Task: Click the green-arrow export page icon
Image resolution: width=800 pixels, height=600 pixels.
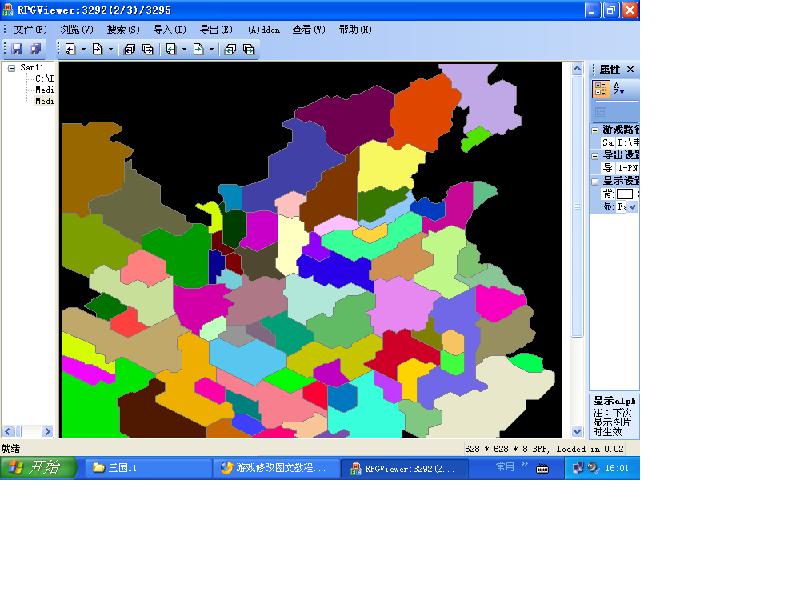Action: (198, 49)
